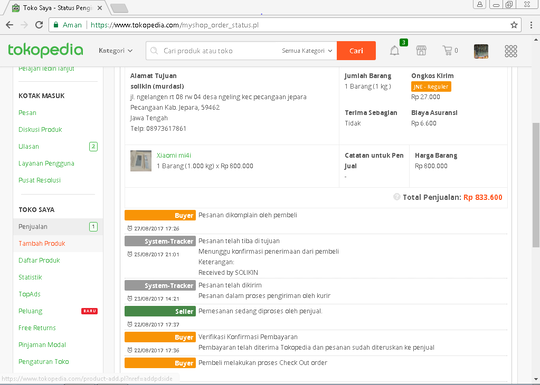Viewport: 540px width, 385px height.
Task: Click the Buyer label for Check Out order
Action: (x=160, y=363)
